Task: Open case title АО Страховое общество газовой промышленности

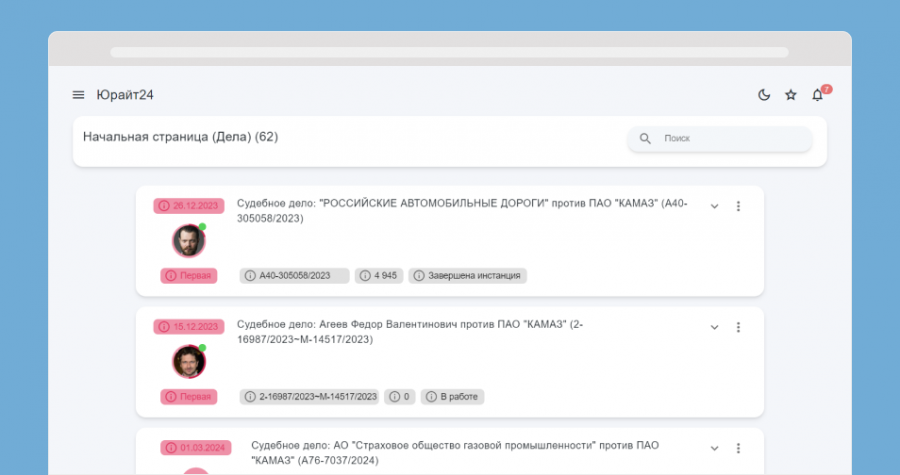Action: click(x=455, y=453)
